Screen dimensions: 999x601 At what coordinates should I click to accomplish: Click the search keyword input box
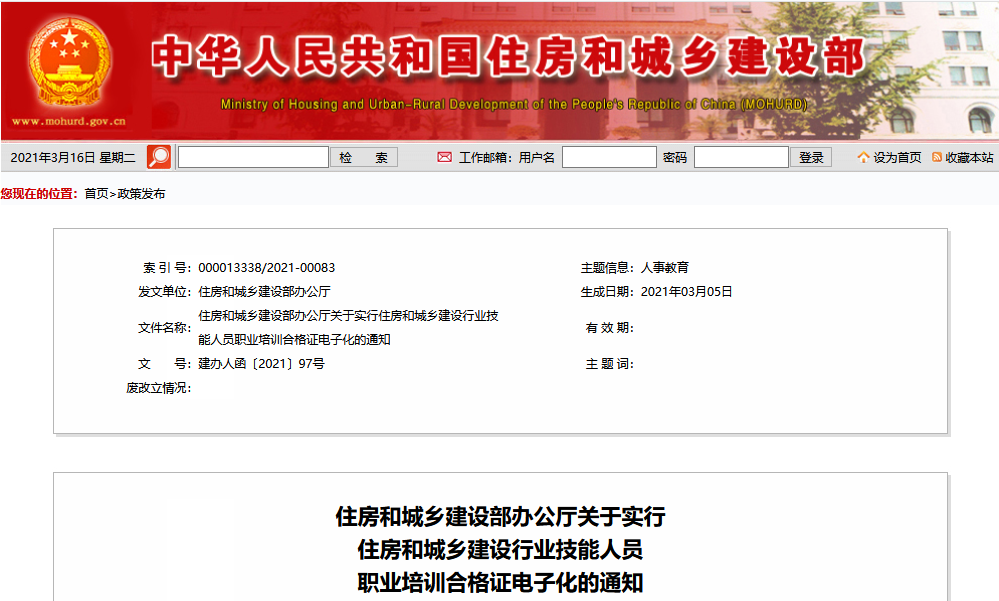[252, 156]
